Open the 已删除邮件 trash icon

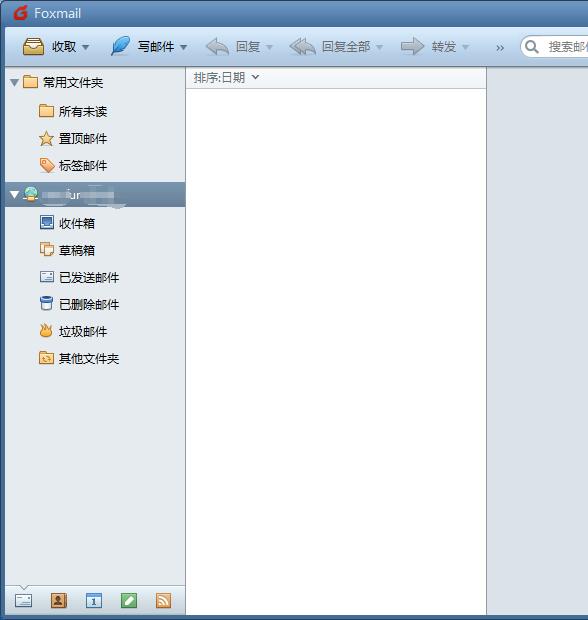point(46,303)
